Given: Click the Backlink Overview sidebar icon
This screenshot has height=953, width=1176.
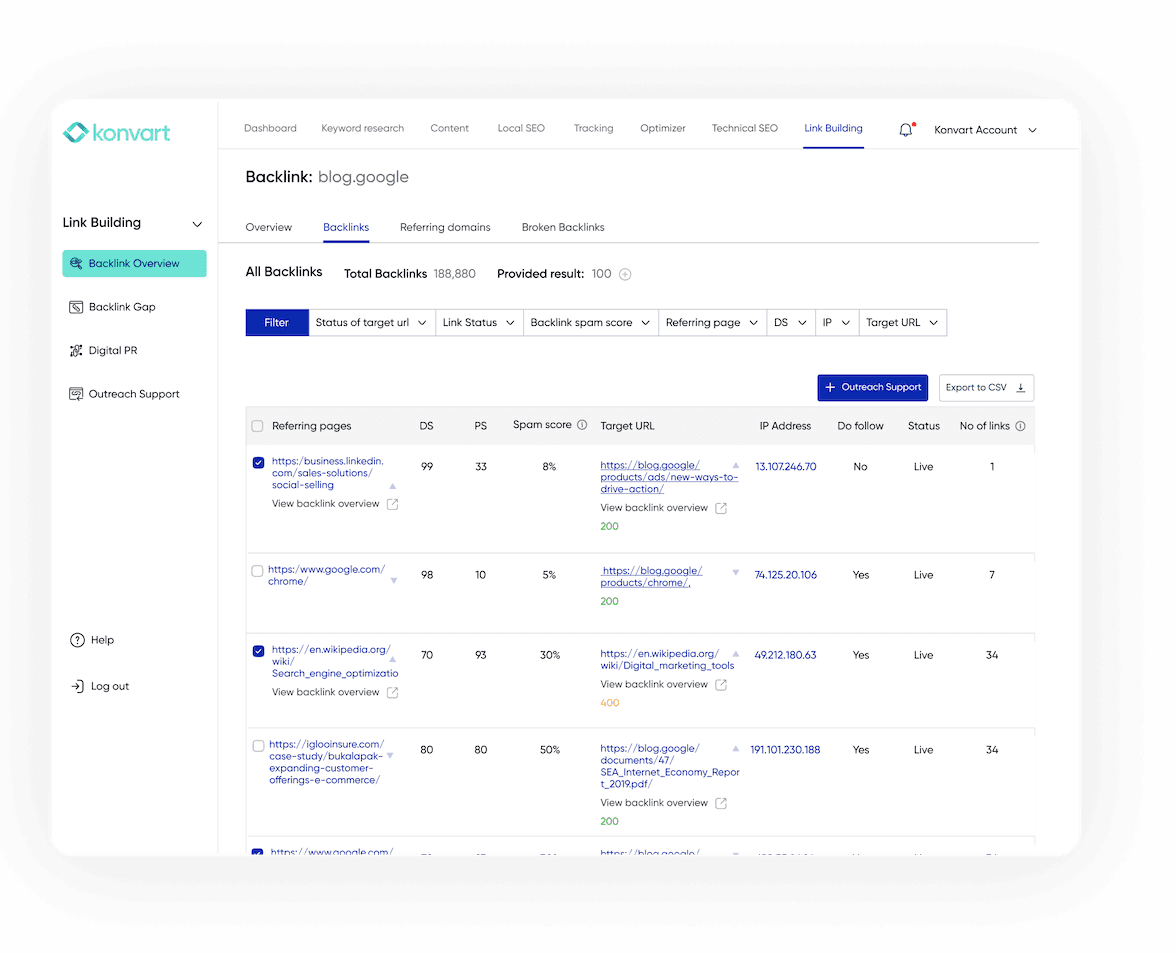Looking at the screenshot, I should click(76, 263).
